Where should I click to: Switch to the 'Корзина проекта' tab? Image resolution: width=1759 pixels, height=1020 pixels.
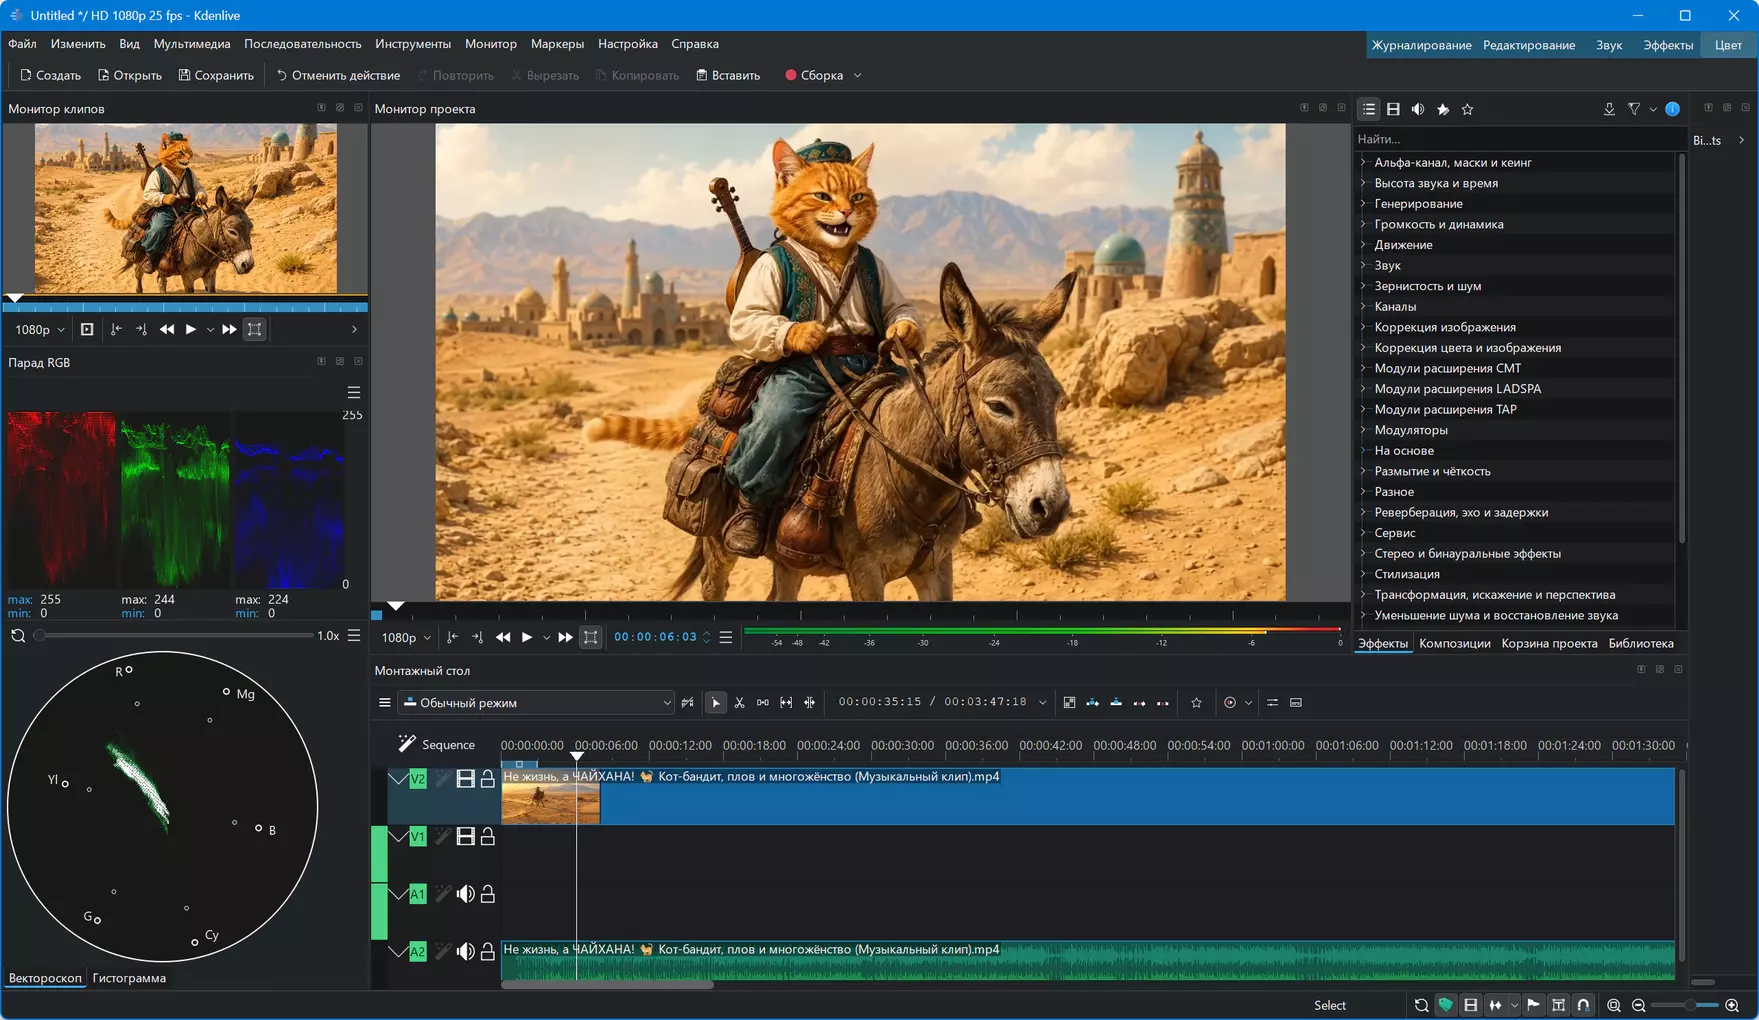click(x=1549, y=644)
